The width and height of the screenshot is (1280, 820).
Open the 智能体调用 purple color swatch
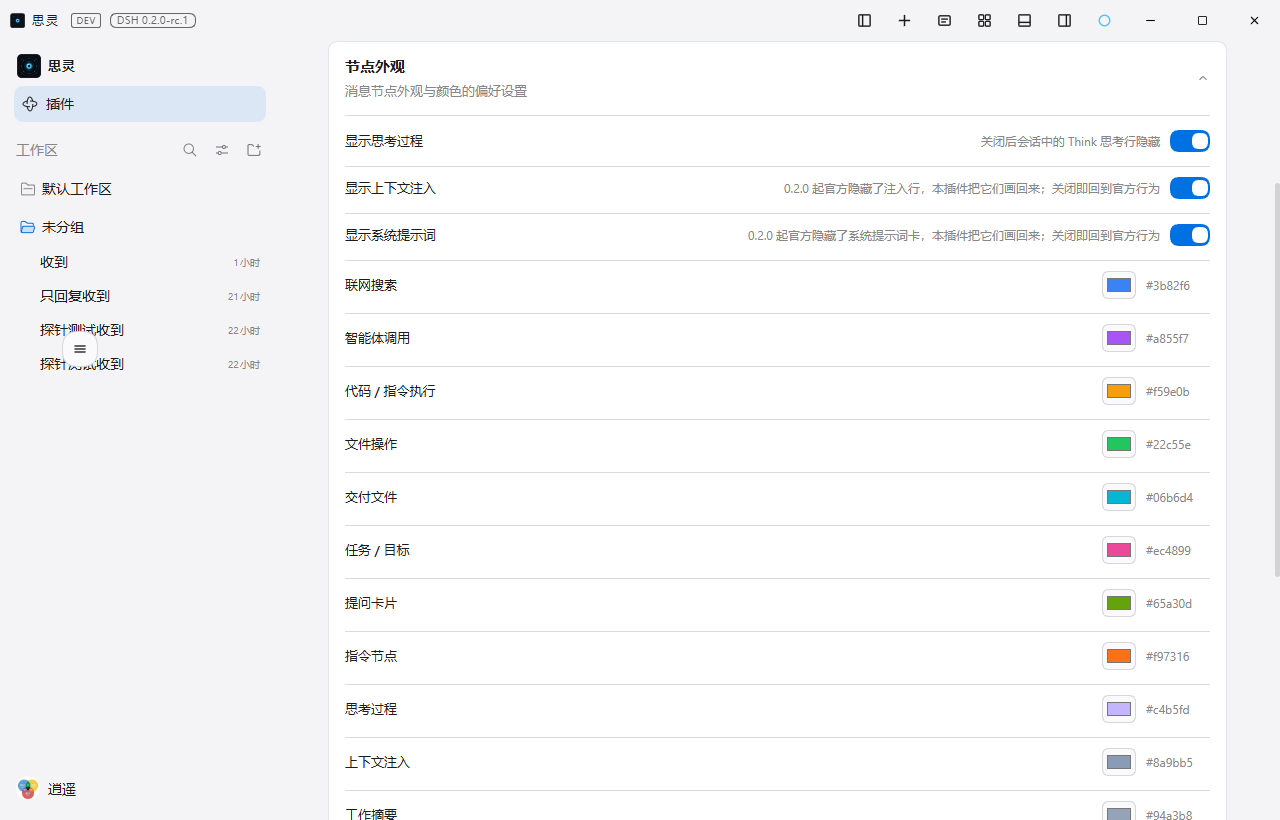pyautogui.click(x=1119, y=338)
